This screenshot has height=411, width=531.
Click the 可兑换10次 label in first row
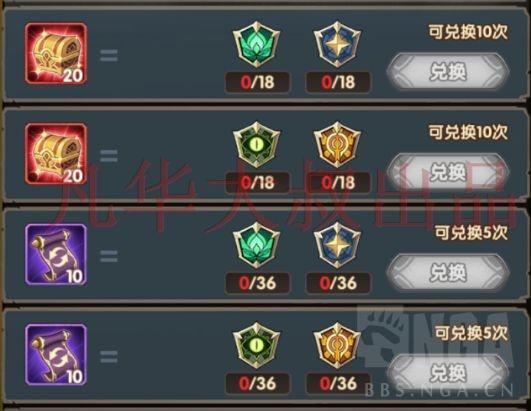(468, 32)
